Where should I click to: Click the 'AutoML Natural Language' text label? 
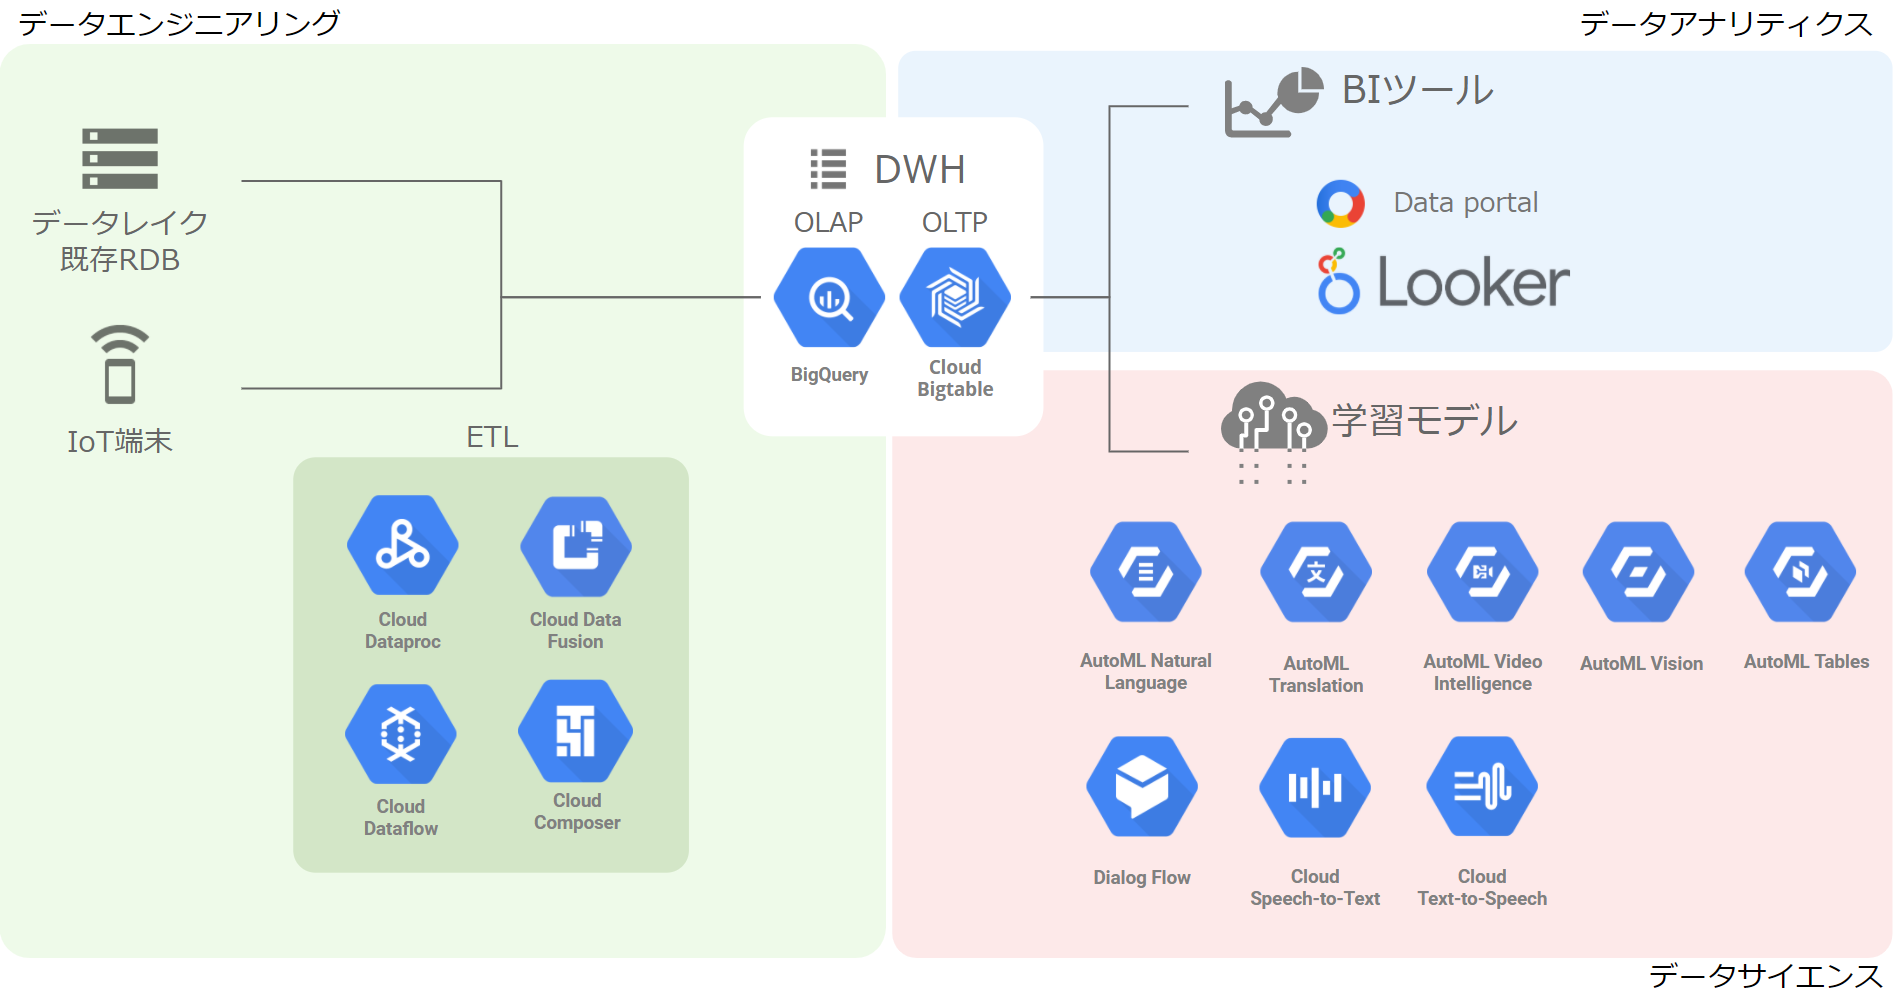(x=1146, y=671)
